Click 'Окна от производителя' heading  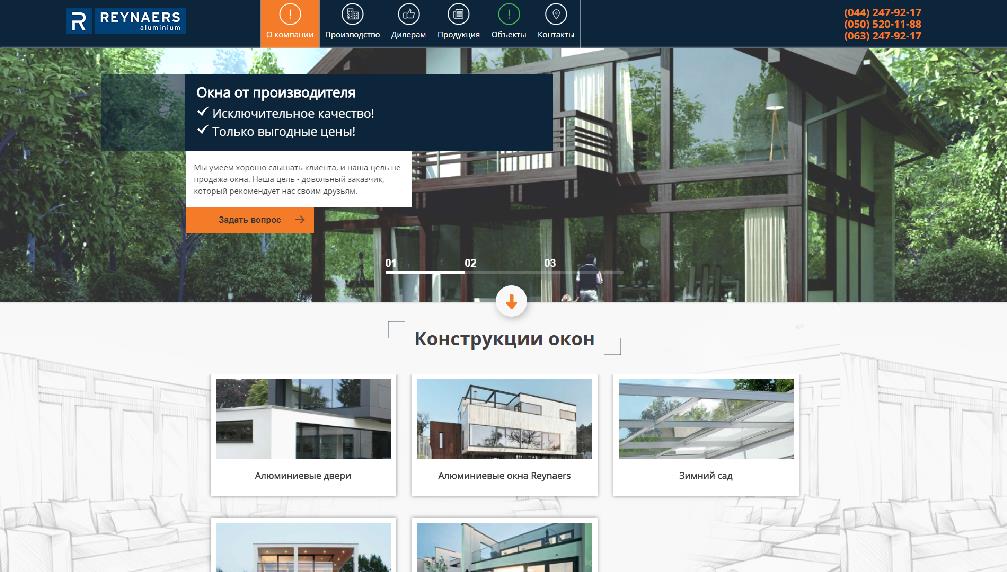click(276, 92)
